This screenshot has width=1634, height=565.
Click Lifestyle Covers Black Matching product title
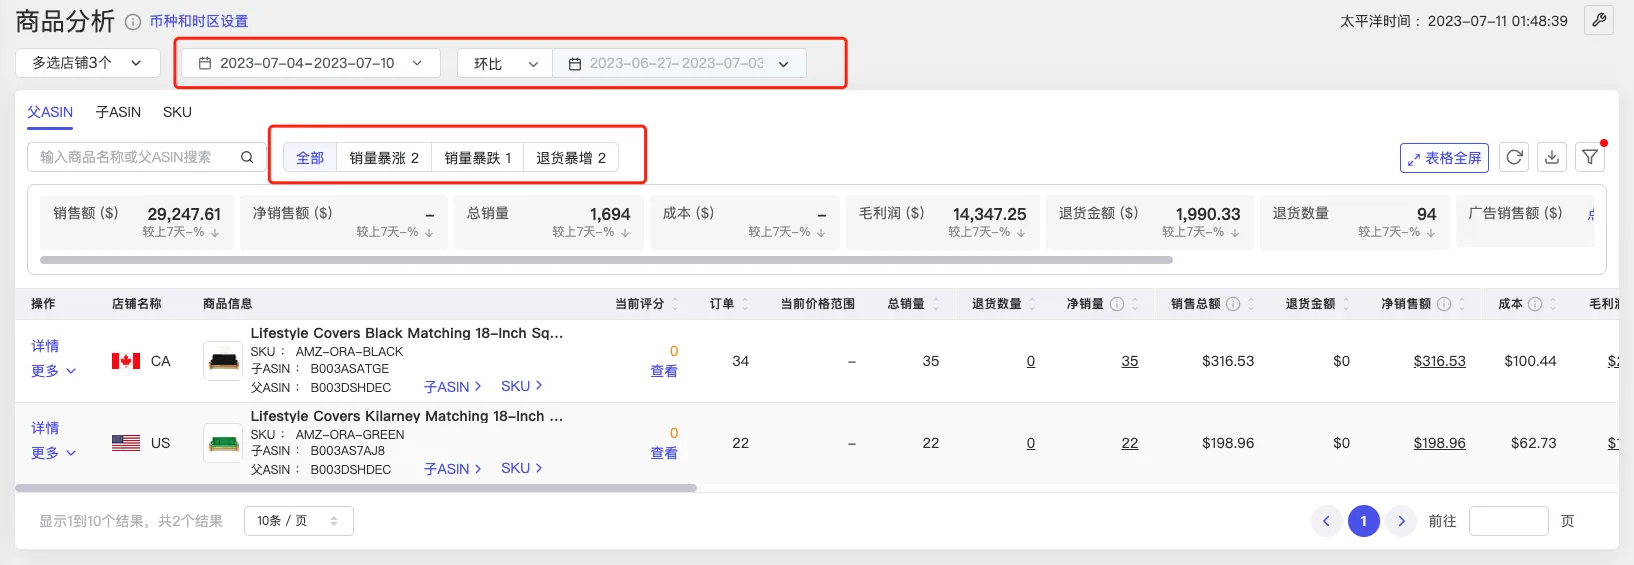pos(407,333)
